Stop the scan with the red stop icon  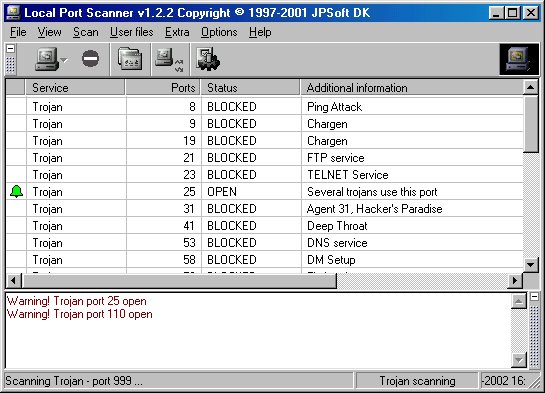click(x=90, y=58)
